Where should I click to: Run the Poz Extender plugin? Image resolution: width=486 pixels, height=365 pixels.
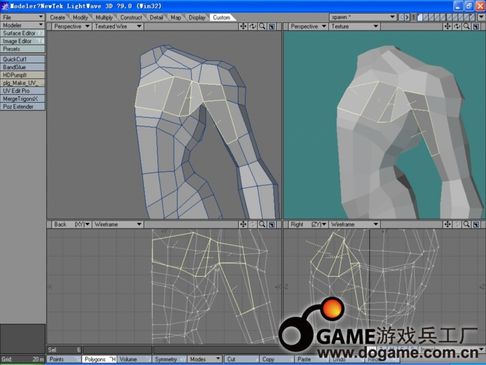click(22, 107)
